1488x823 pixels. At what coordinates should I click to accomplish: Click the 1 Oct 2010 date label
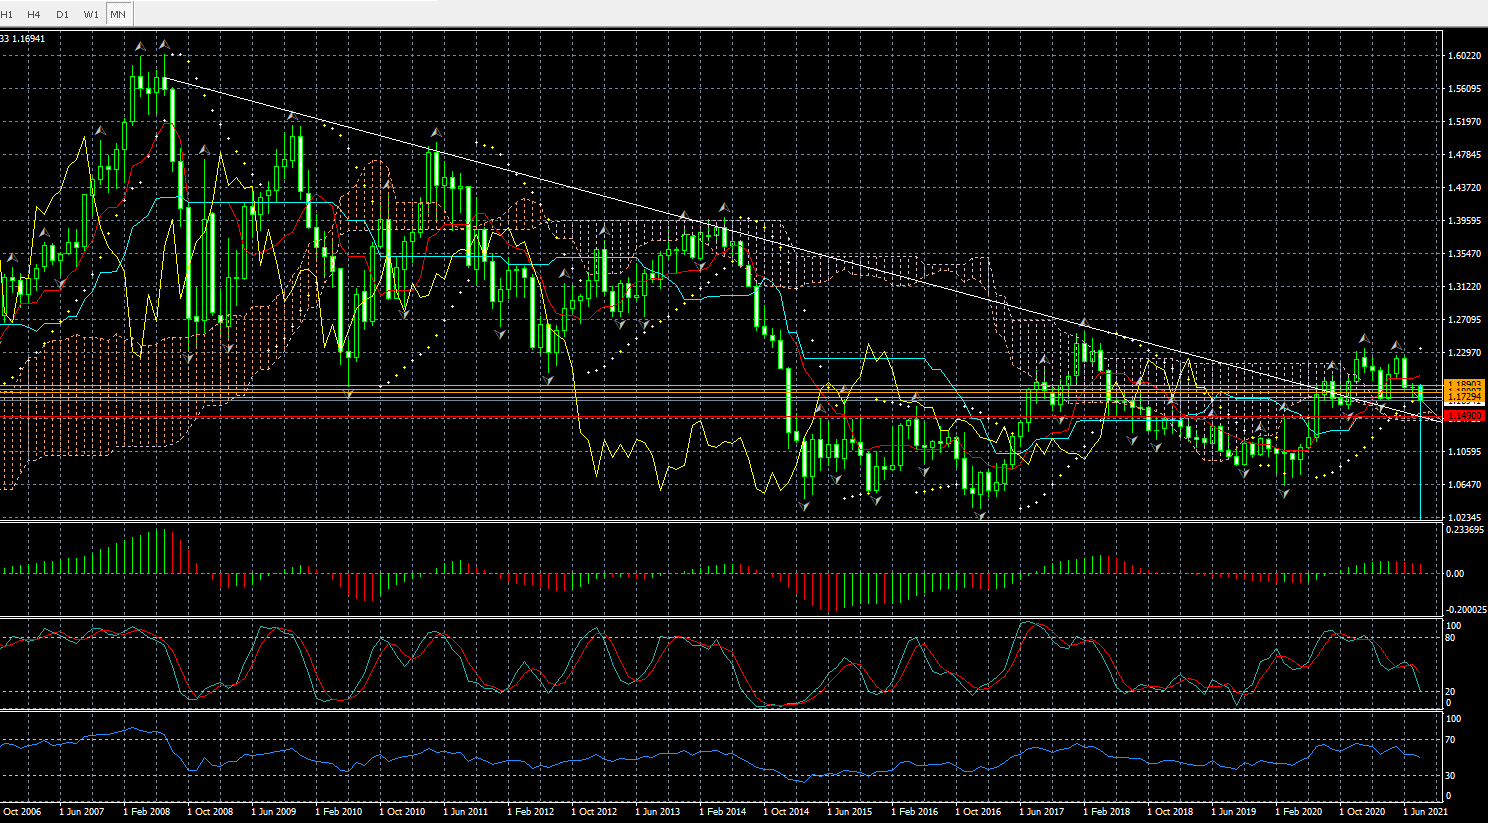coord(402,812)
